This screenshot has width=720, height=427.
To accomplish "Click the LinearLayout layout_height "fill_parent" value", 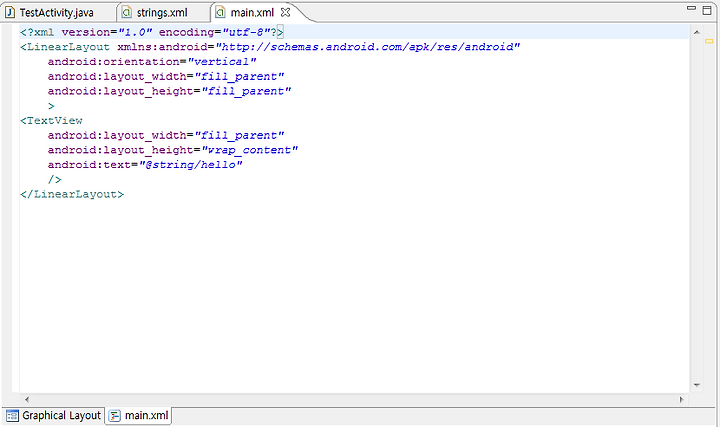I will click(x=247, y=91).
